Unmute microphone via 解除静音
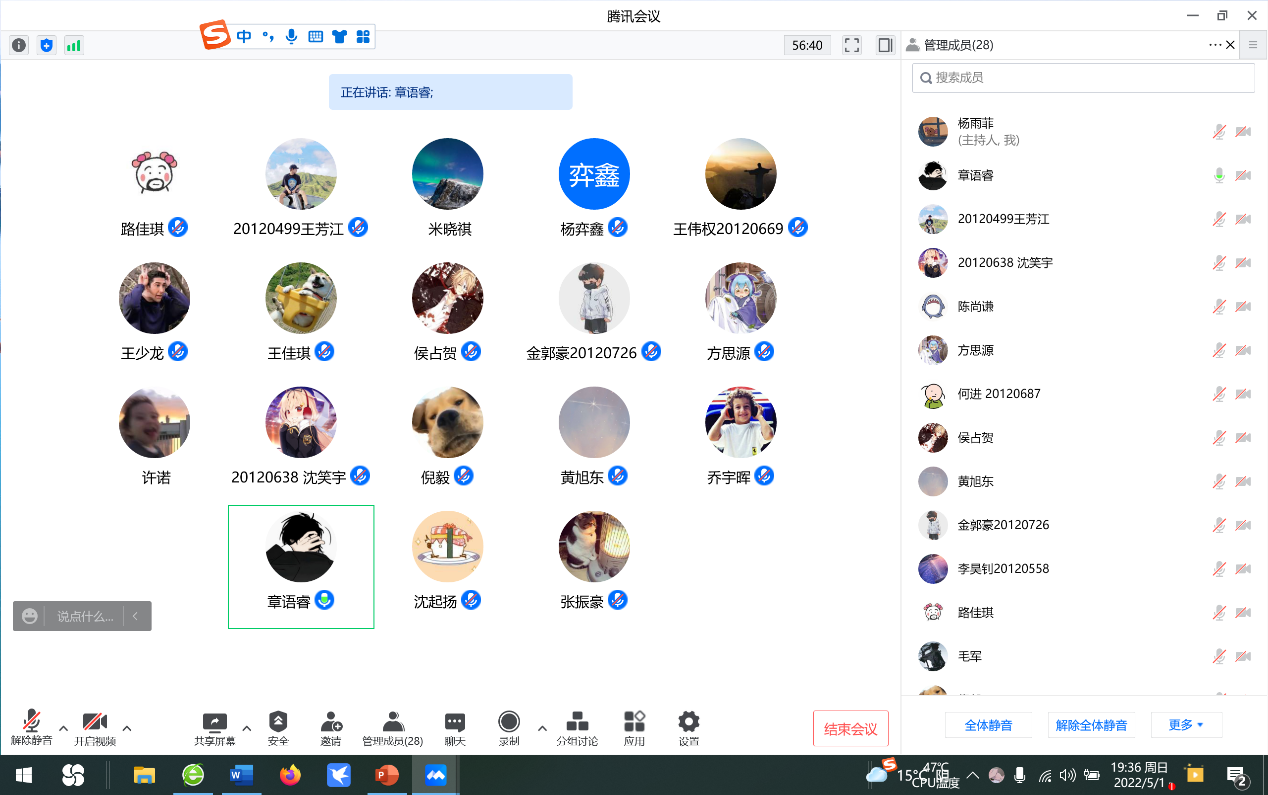Screen dimensions: 1268x795 (x=32, y=727)
